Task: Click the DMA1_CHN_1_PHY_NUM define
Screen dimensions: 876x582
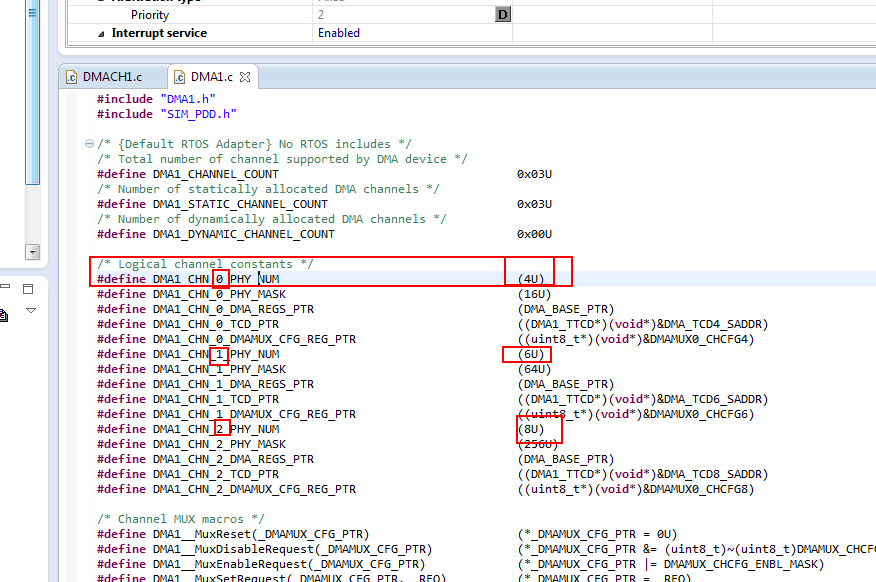Action: (x=216, y=355)
